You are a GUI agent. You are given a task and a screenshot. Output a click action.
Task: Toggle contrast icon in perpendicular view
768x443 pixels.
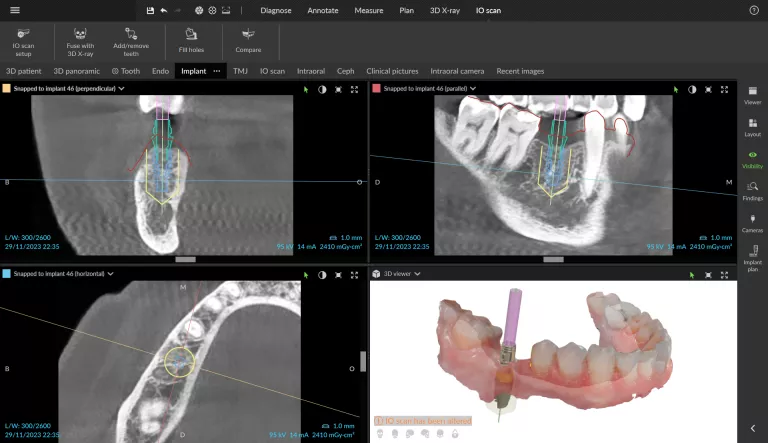tap(322, 89)
